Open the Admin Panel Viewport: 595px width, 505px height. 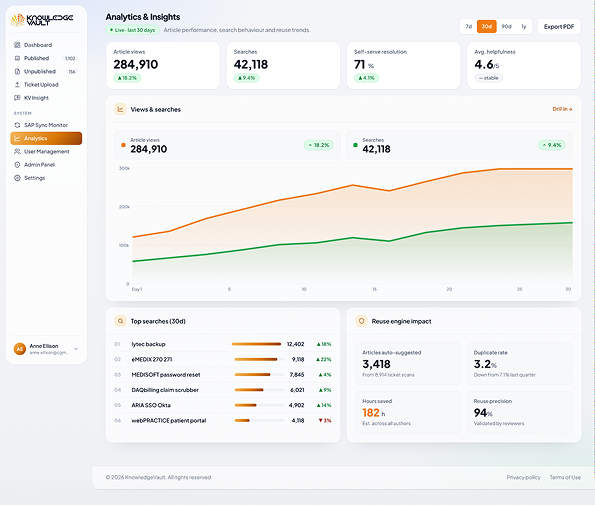pyautogui.click(x=46, y=165)
